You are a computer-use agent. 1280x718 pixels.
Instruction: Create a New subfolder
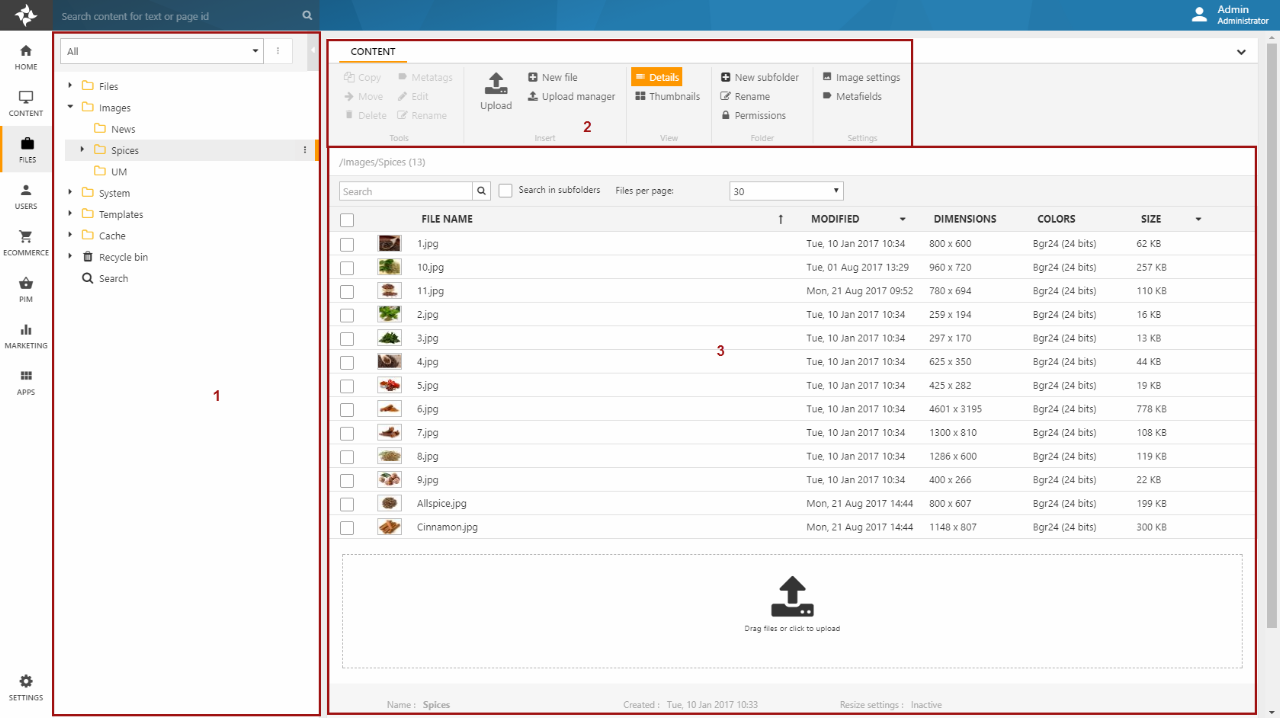tap(759, 78)
